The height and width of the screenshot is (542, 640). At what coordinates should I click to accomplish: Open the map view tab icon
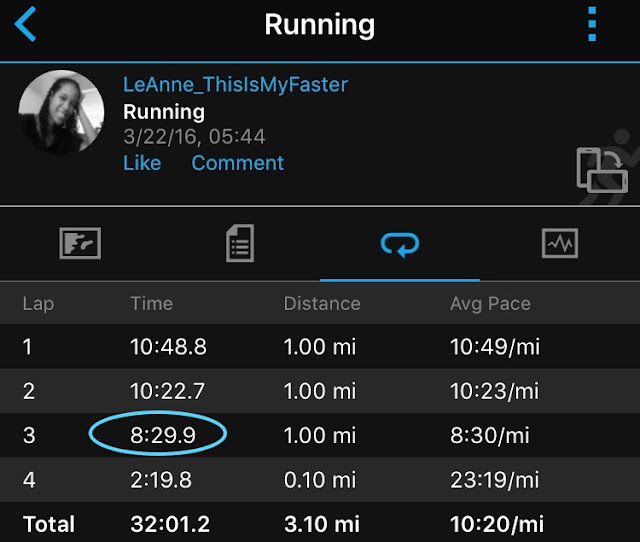tap(80, 243)
